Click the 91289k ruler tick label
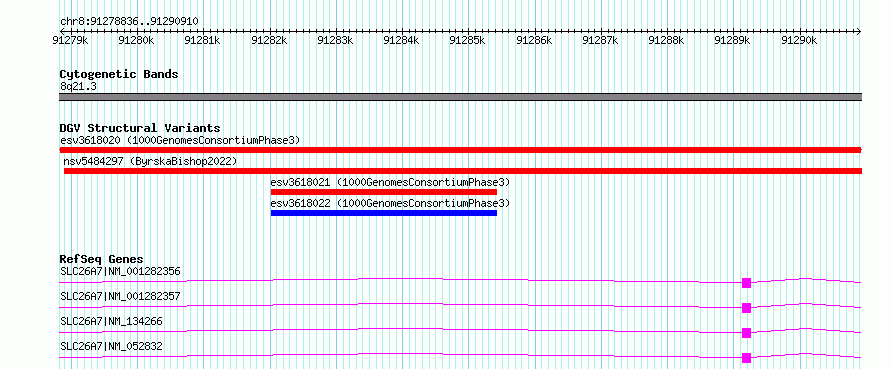The image size is (890, 369). click(x=733, y=40)
